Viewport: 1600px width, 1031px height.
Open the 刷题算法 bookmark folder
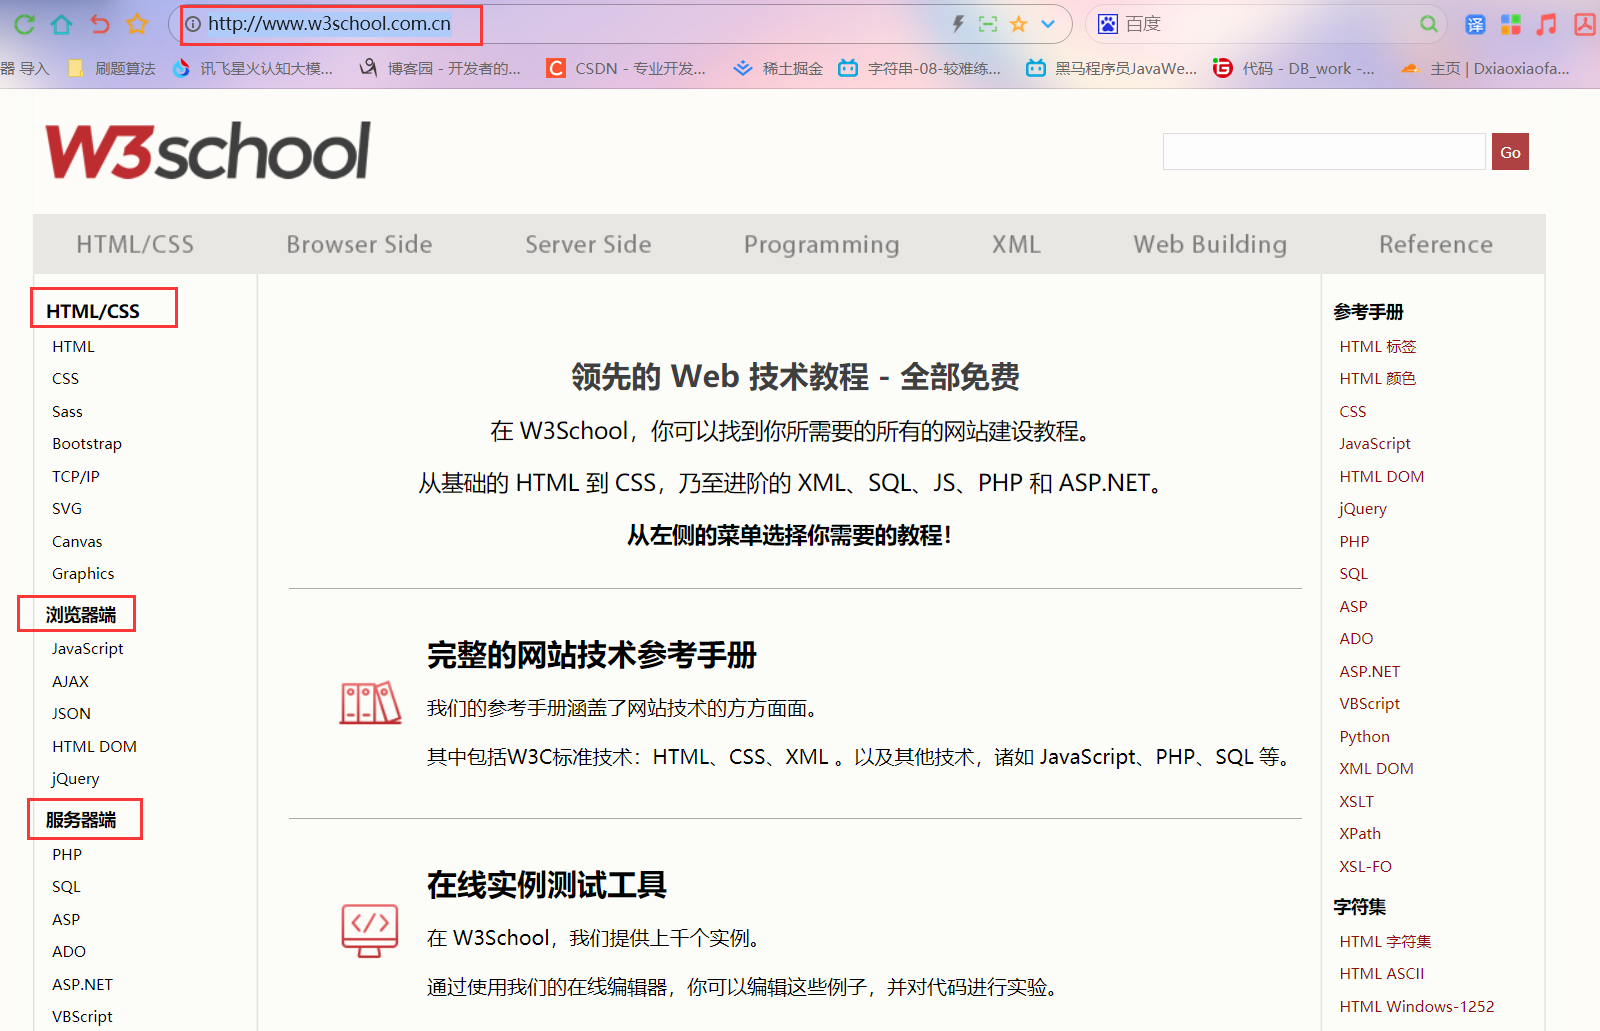[x=112, y=68]
